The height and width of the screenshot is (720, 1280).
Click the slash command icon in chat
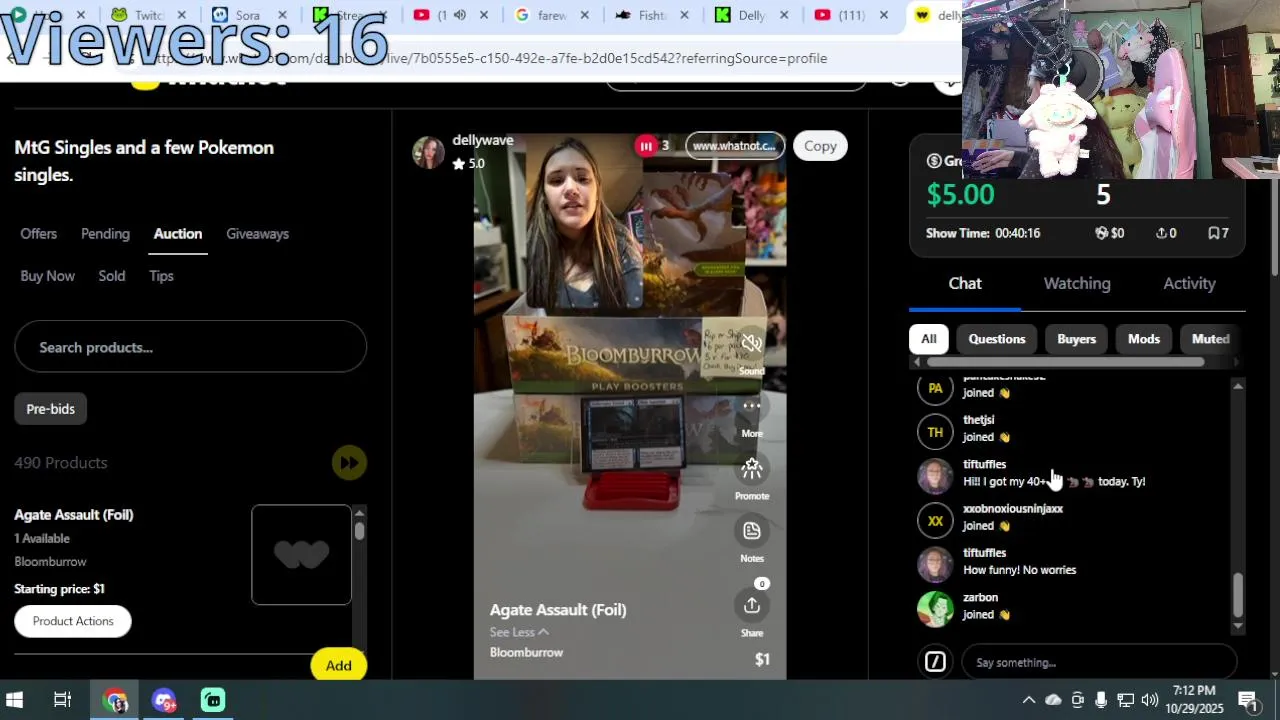[935, 662]
